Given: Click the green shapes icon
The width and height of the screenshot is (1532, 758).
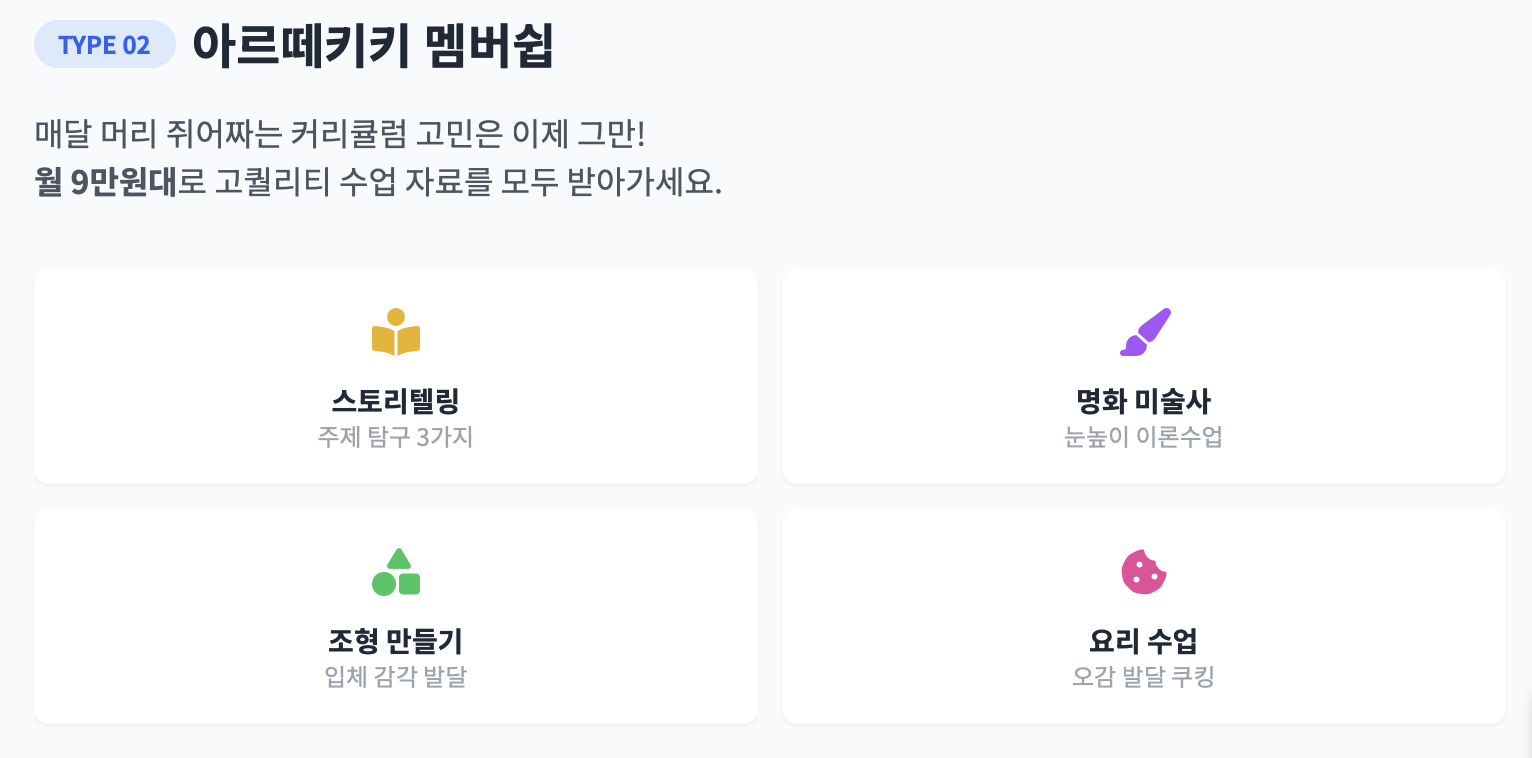Looking at the screenshot, I should [395, 573].
